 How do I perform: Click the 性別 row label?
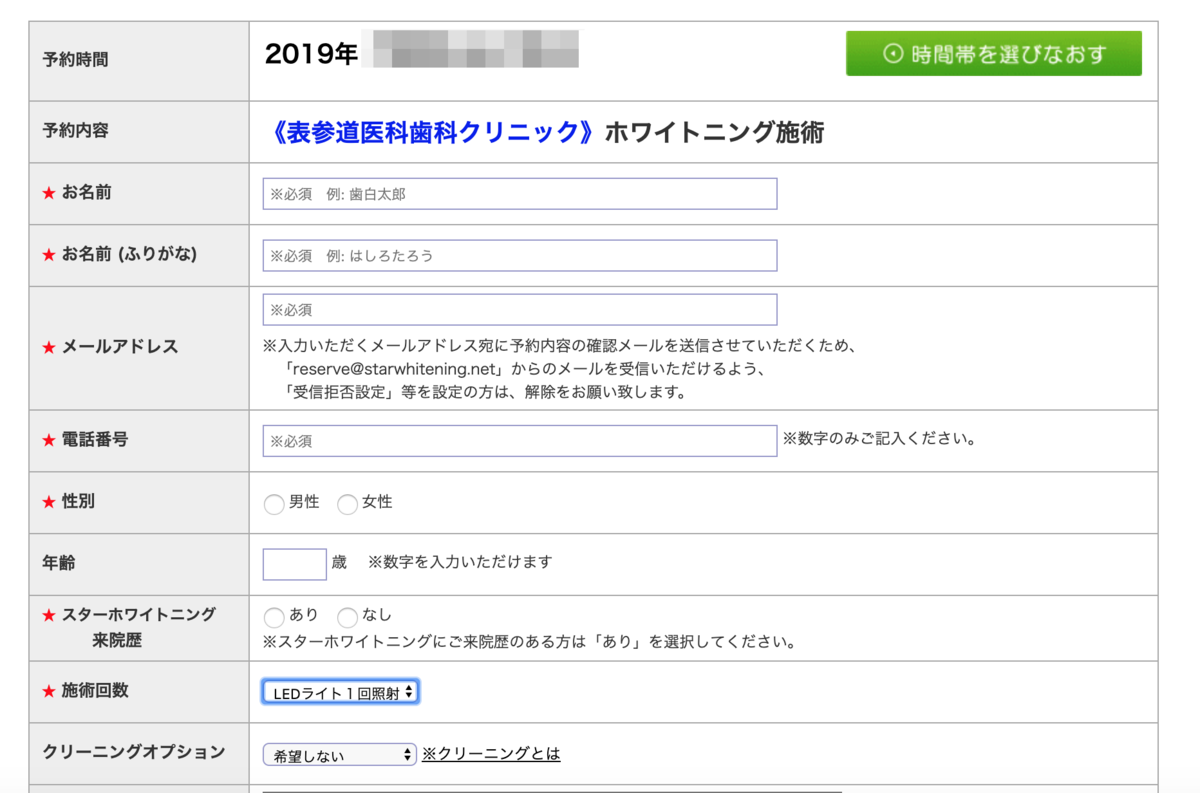78,502
